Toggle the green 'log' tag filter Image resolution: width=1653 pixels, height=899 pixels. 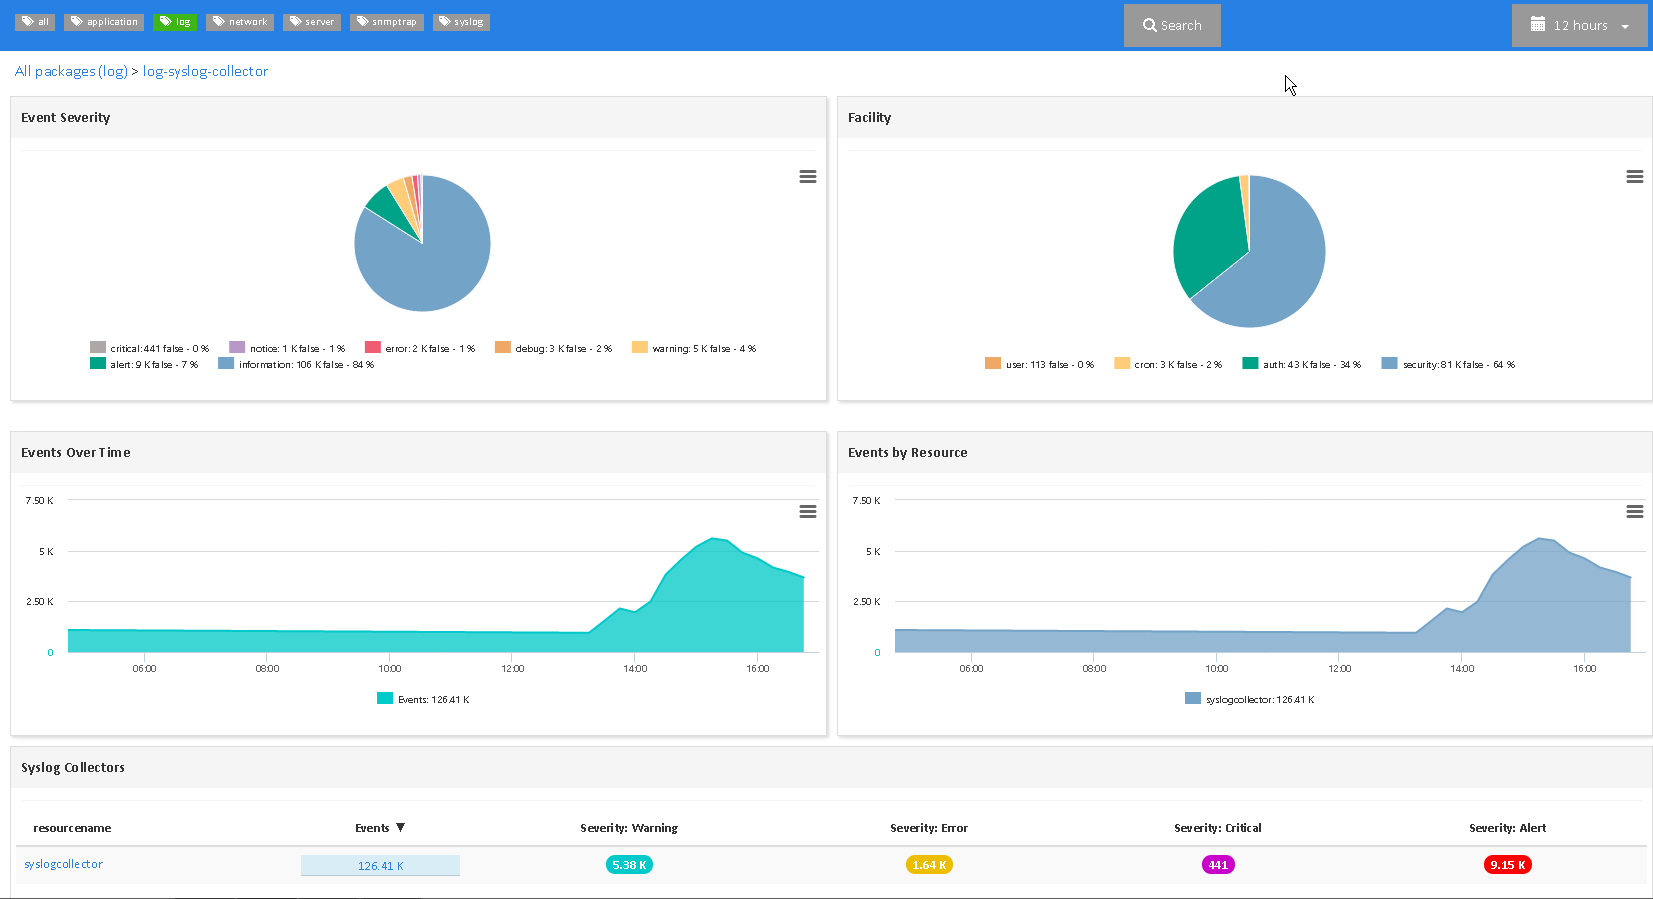tap(175, 22)
